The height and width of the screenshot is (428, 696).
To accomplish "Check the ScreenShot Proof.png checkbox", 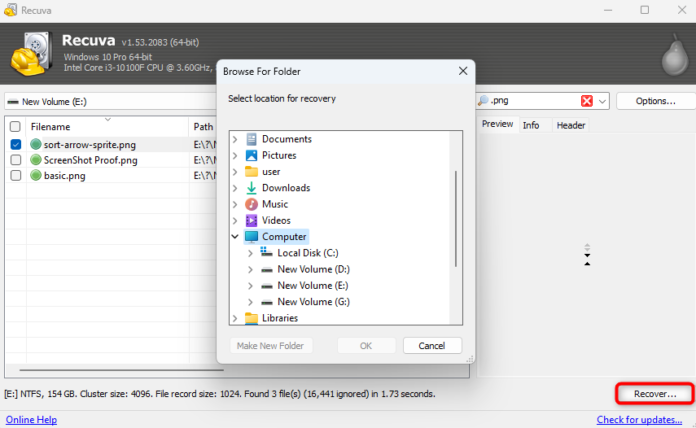I will (x=15, y=160).
